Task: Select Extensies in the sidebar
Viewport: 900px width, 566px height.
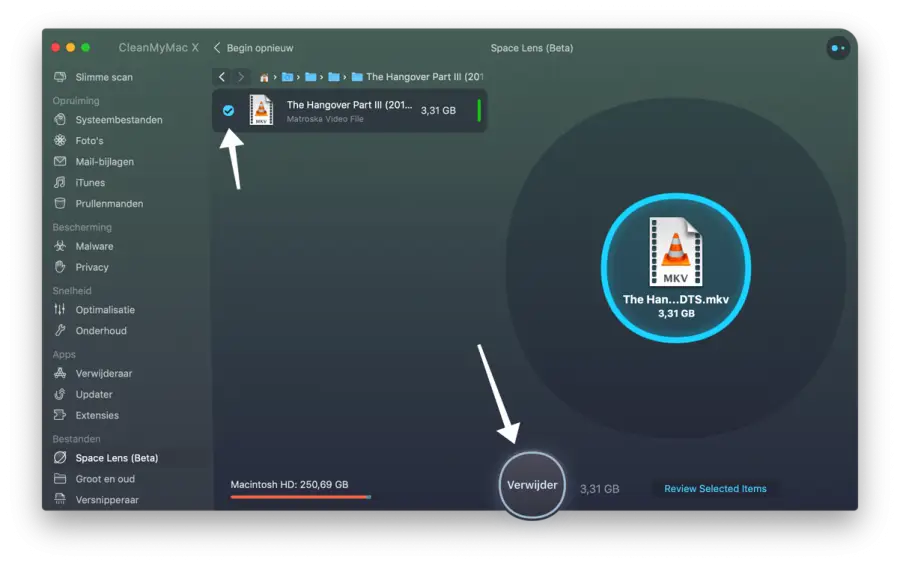Action: 97,415
